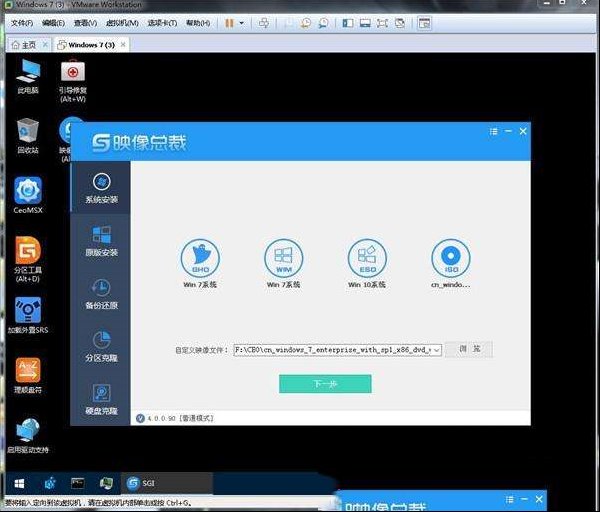Switch to the SGI taskbar button
This screenshot has width=600, height=512.
coord(167,483)
